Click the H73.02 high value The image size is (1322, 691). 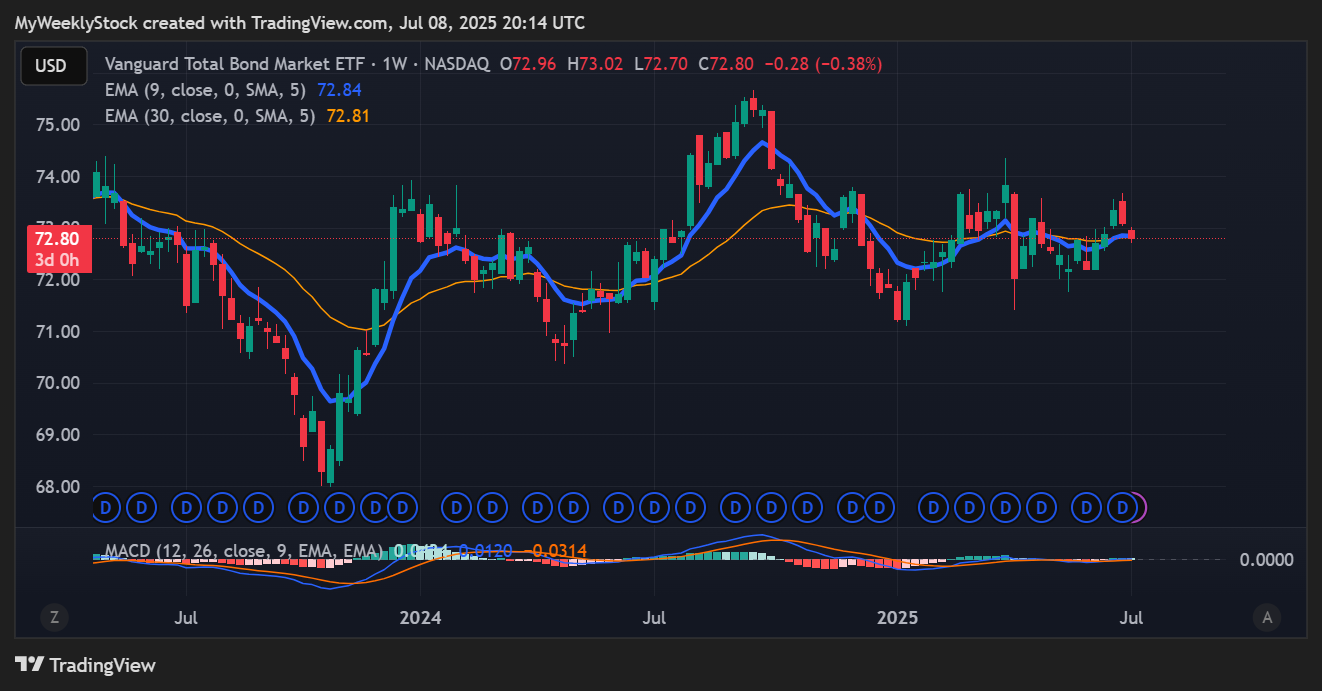pyautogui.click(x=595, y=64)
